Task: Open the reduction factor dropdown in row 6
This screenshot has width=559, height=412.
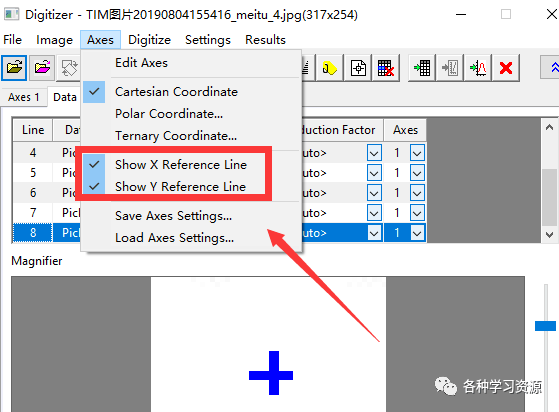Action: pyautogui.click(x=374, y=193)
